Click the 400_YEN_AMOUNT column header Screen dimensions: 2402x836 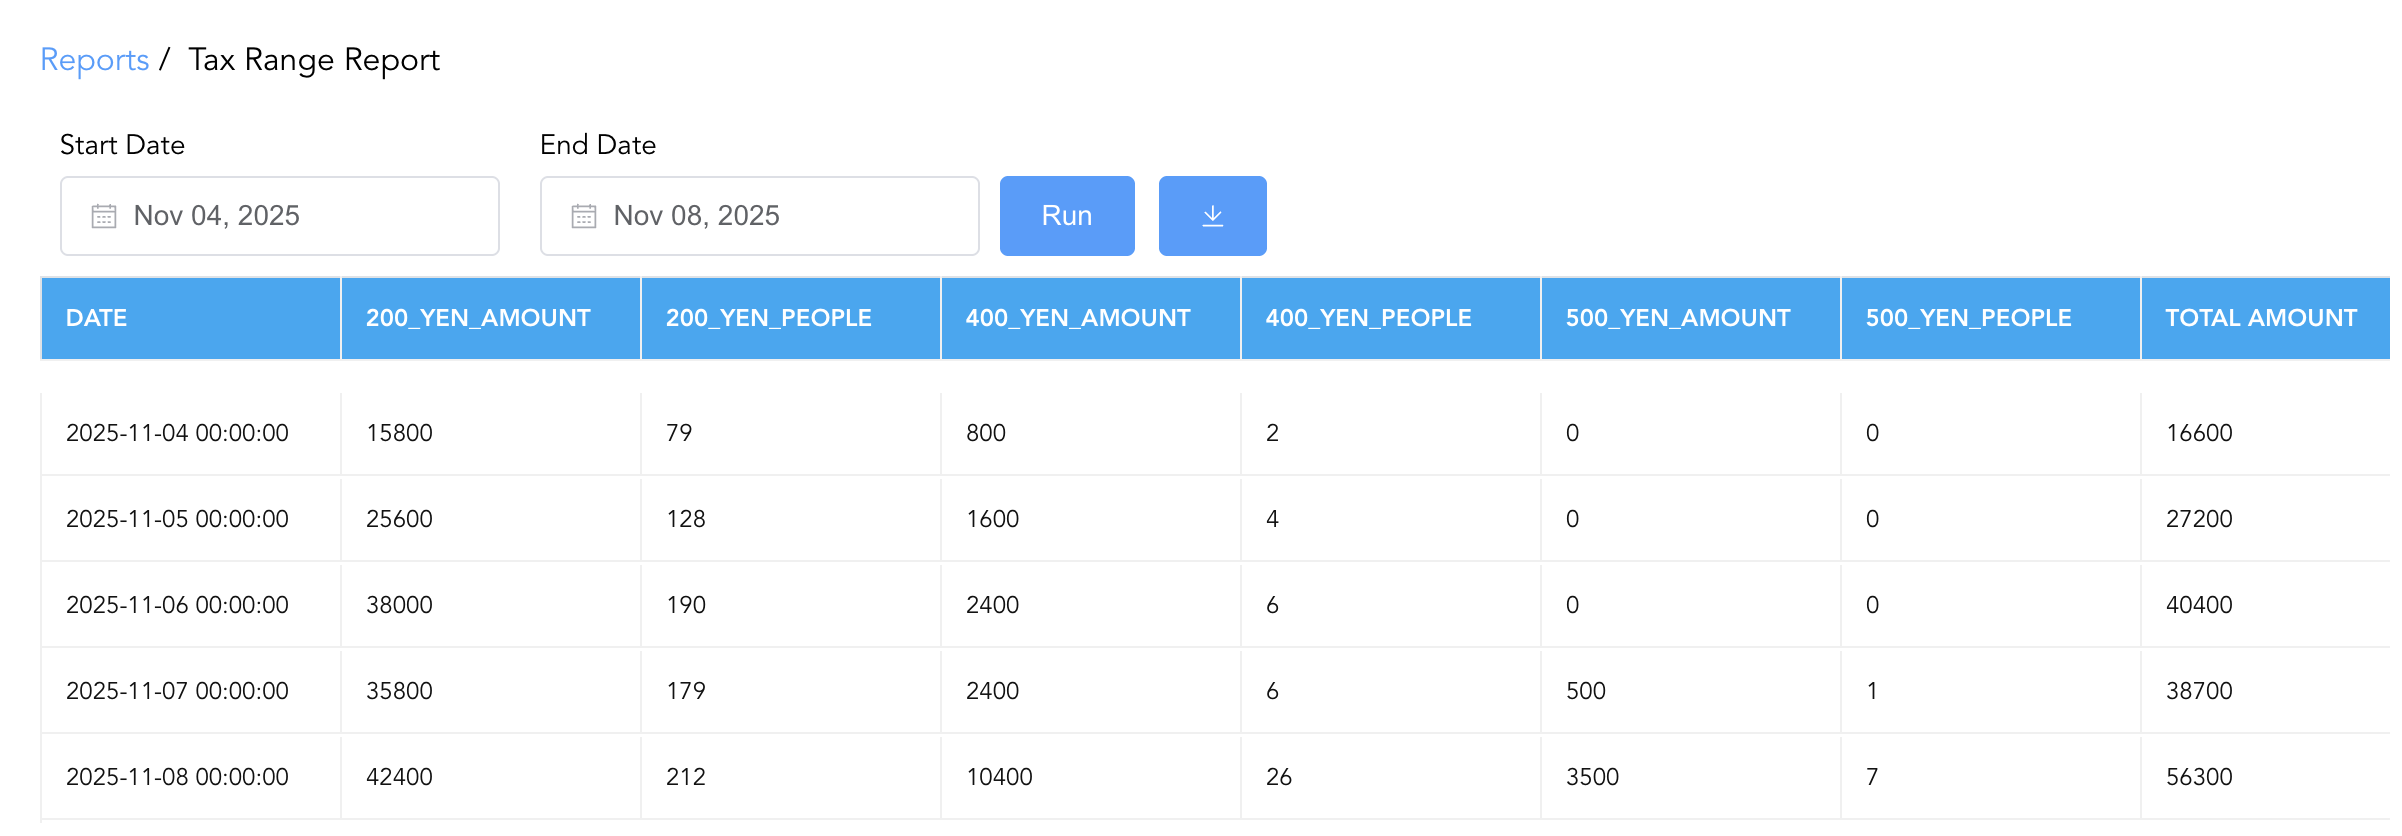click(x=1090, y=318)
